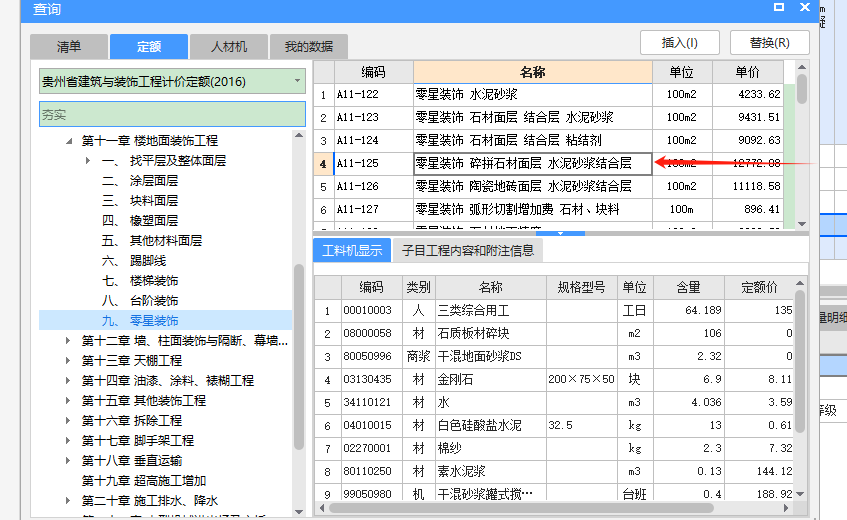The width and height of the screenshot is (847, 520).
Task: Open the 贵州省建筑与装饰工程计价定额(2016) dropdown
Action: tap(172, 82)
